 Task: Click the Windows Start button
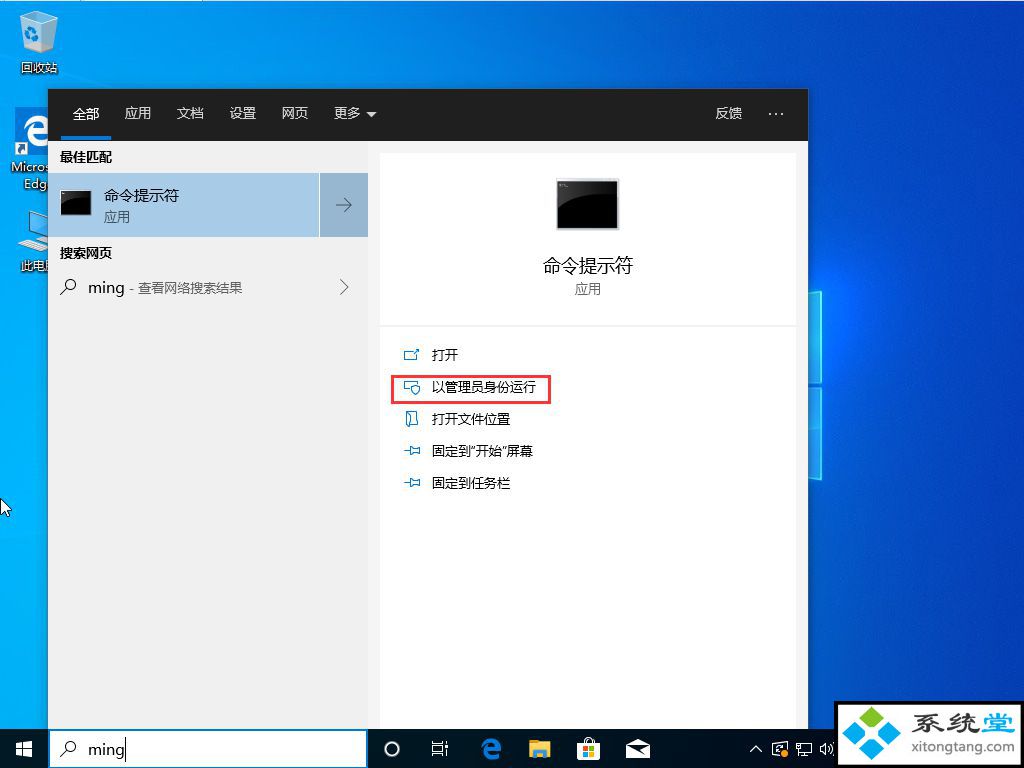pyautogui.click(x=24, y=748)
